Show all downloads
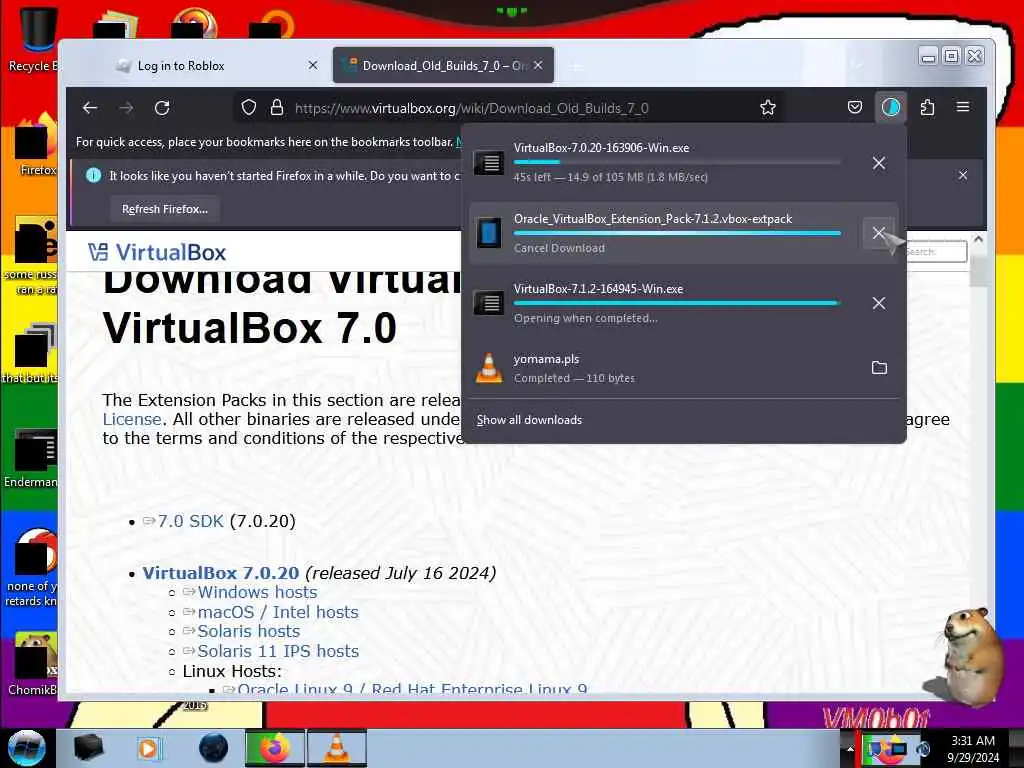 pyautogui.click(x=529, y=420)
